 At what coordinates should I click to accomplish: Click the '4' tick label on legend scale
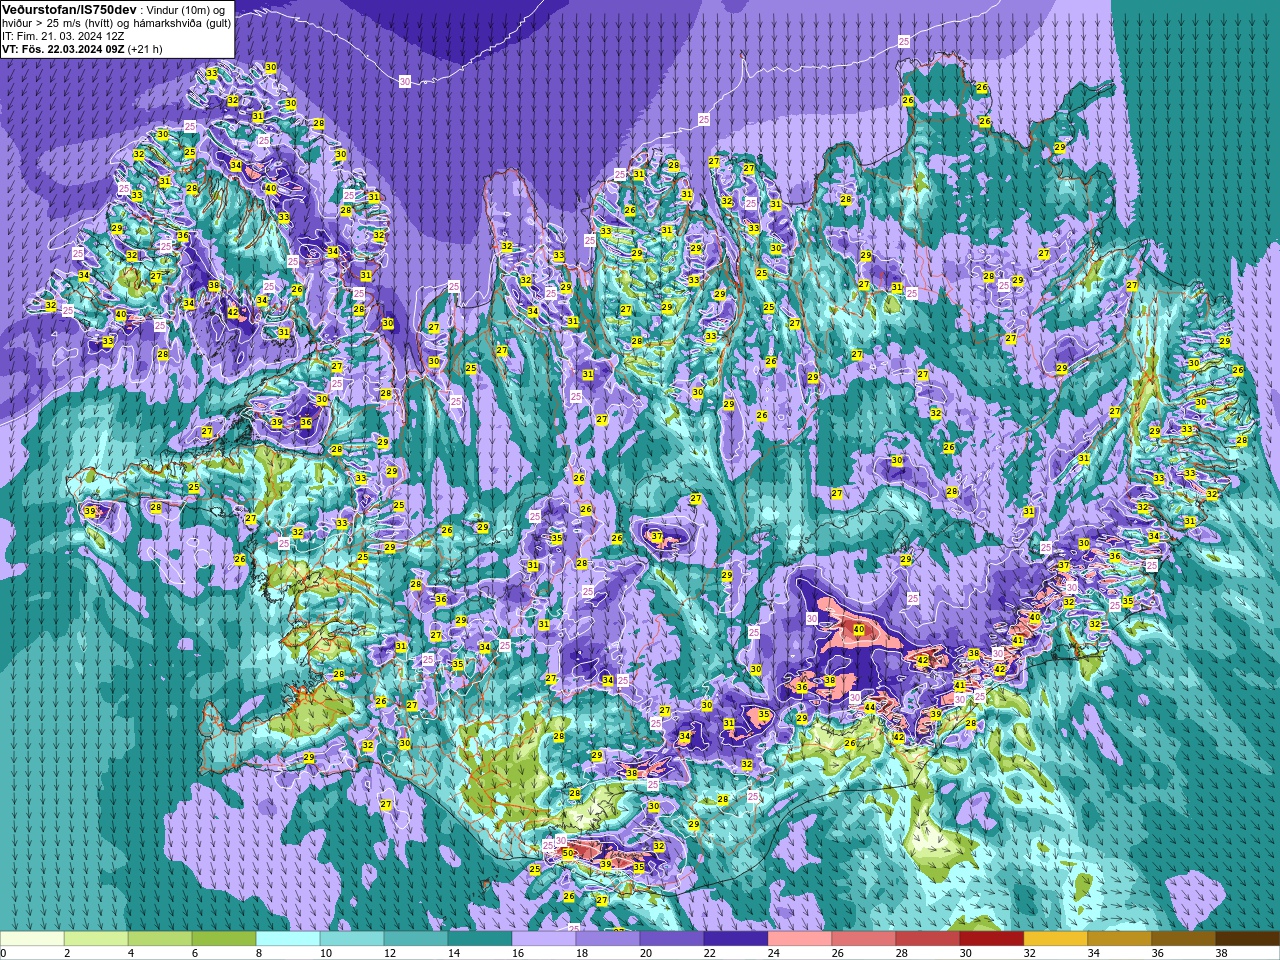(131, 953)
